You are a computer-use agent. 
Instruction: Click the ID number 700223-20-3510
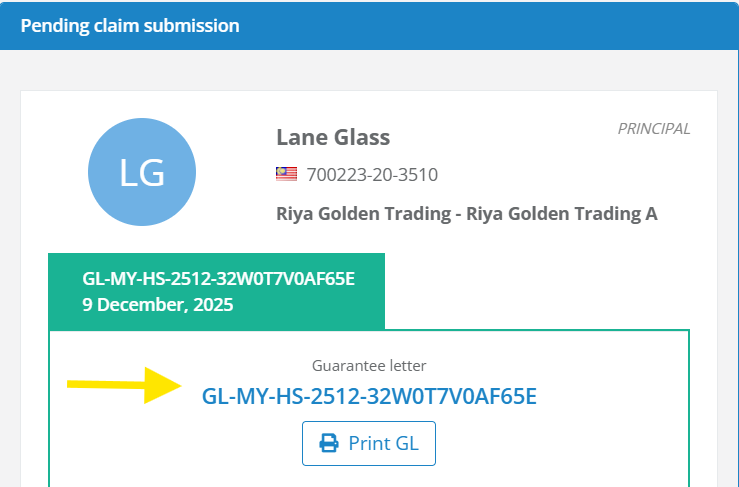click(372, 175)
